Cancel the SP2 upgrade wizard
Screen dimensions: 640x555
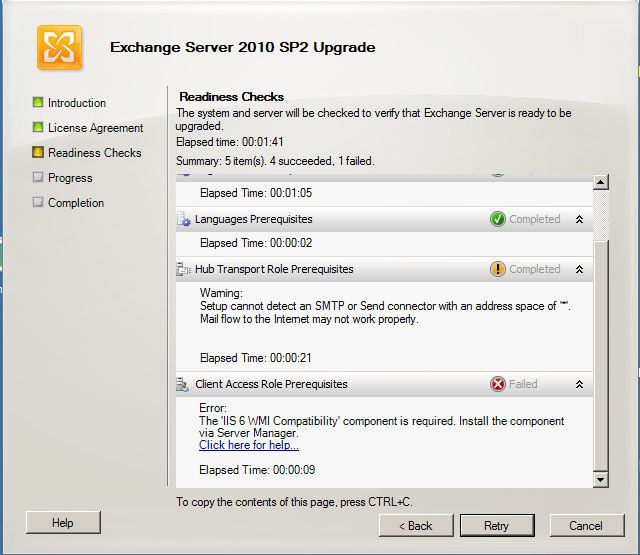coord(587,526)
